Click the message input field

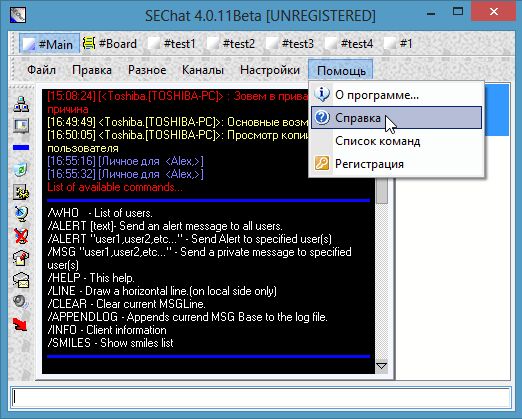click(x=261, y=397)
